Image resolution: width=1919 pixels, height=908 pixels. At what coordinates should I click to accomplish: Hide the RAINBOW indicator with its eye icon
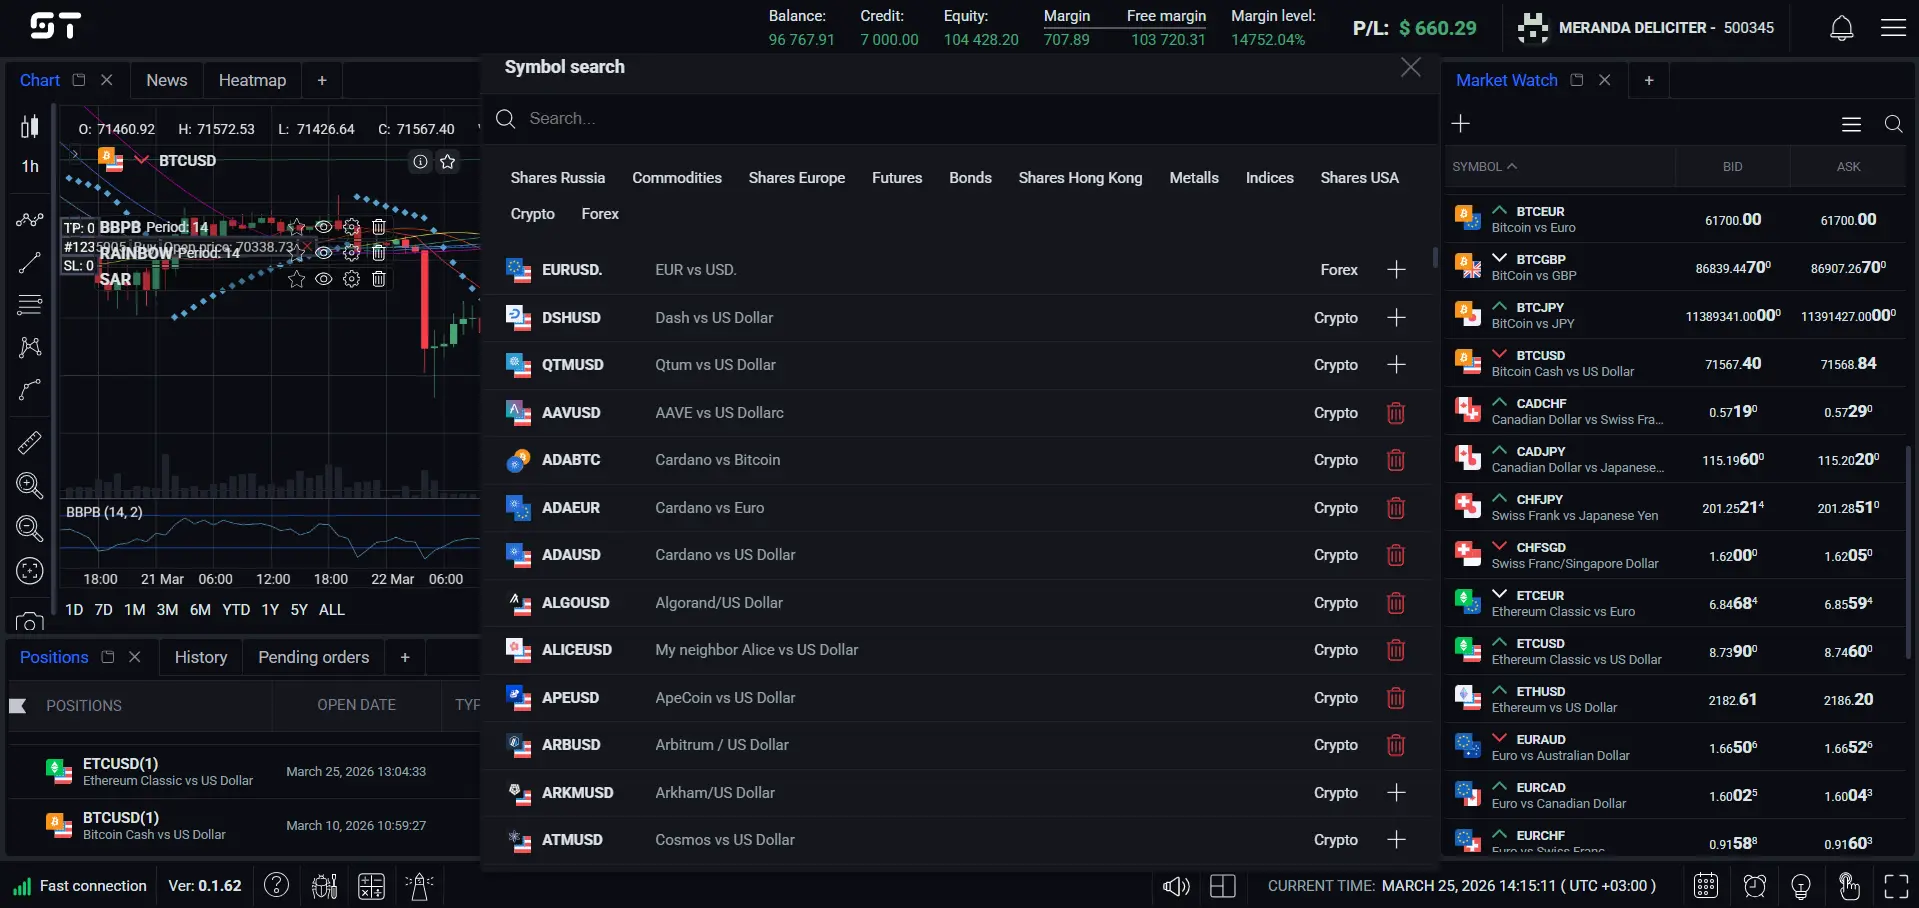tap(323, 253)
